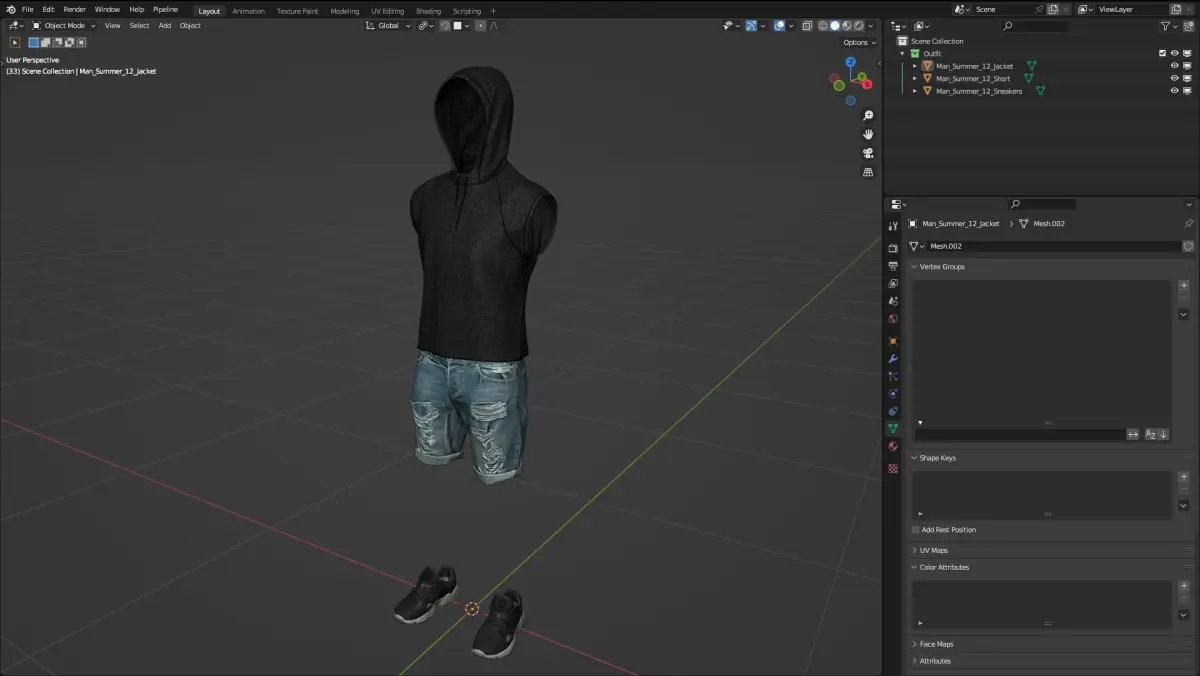1200x676 pixels.
Task: Add a new vertex group with plus
Action: pos(1183,285)
